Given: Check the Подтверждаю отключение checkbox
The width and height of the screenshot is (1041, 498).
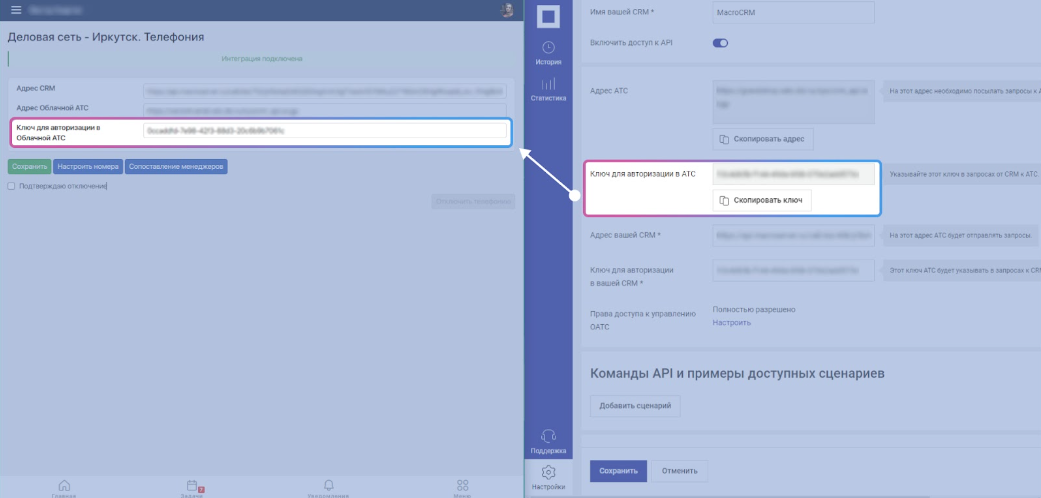Looking at the screenshot, I should (x=11, y=186).
